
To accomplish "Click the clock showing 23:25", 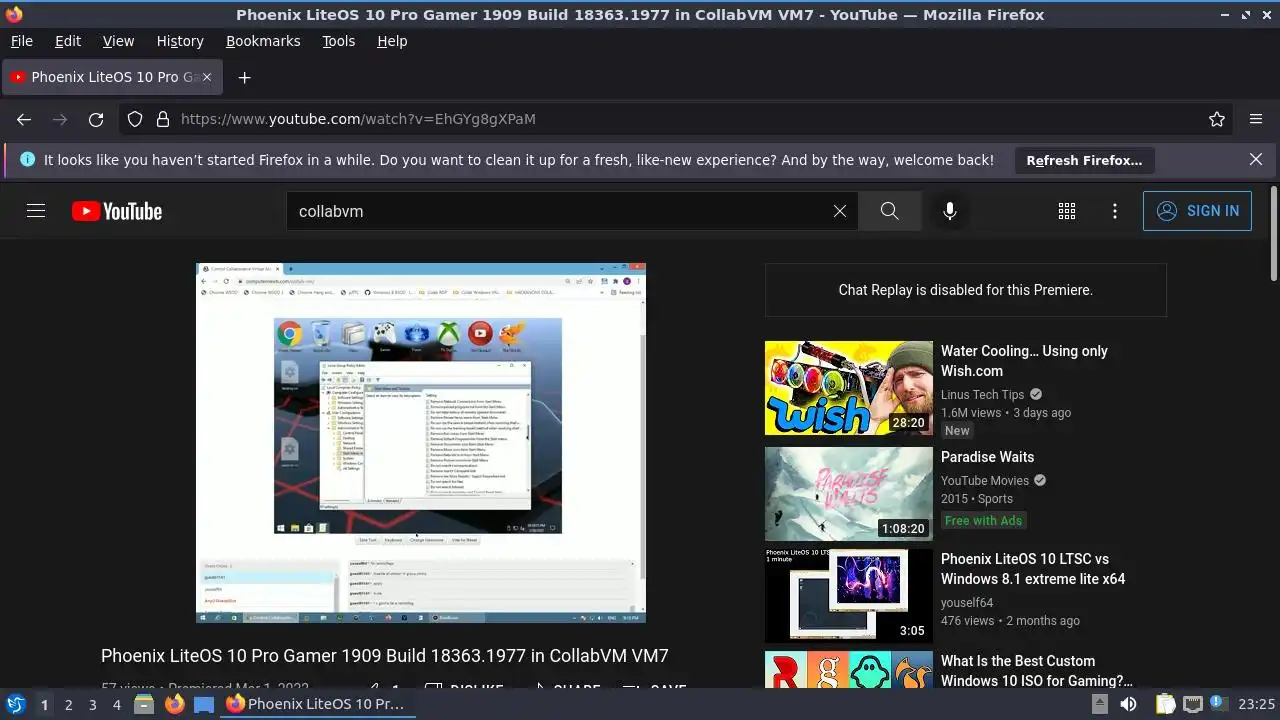I will [x=1257, y=704].
